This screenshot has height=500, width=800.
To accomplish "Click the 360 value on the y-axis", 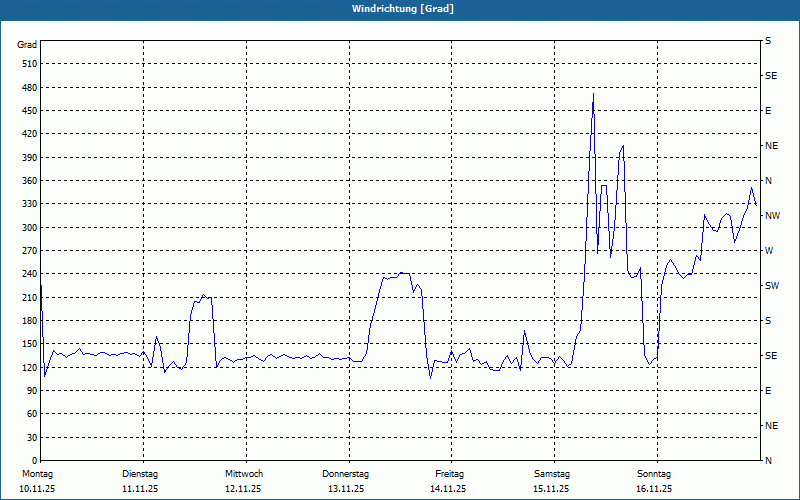I will click(x=28, y=181).
